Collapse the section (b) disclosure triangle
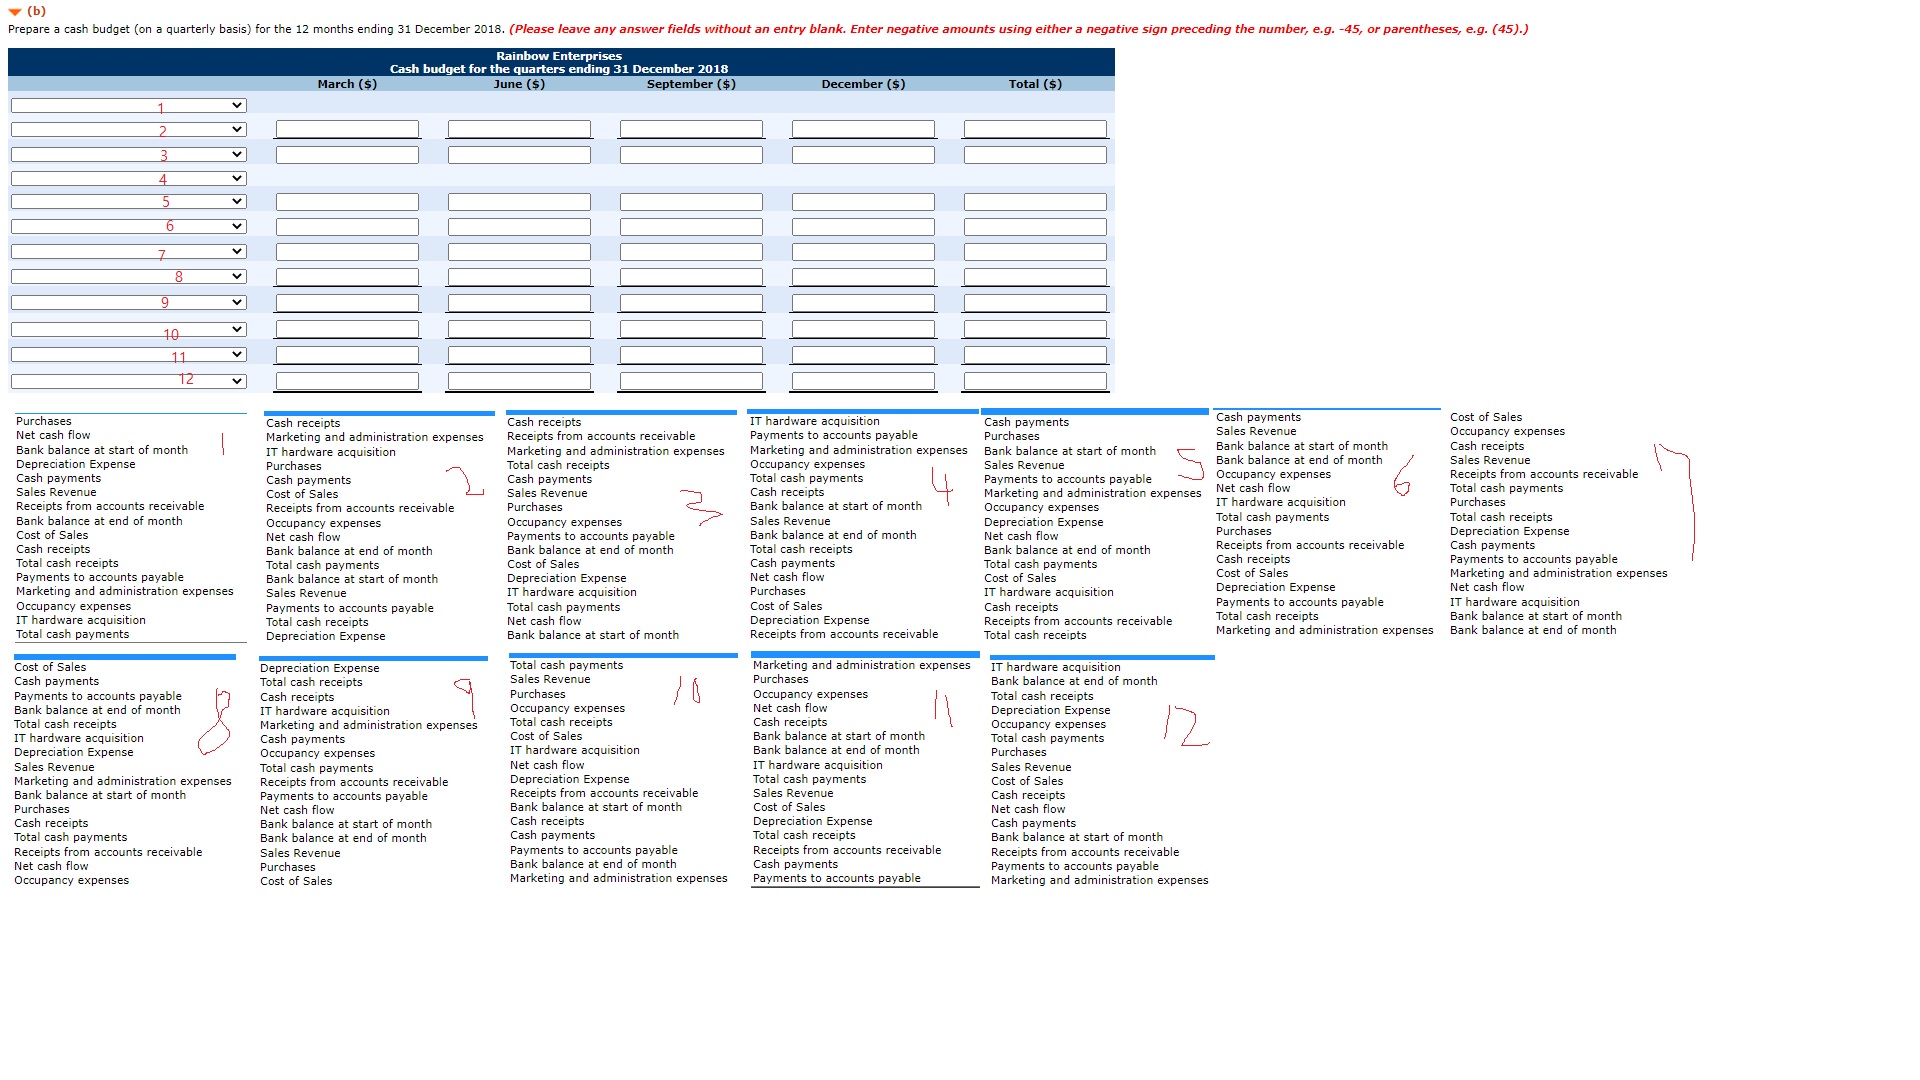 [14, 11]
